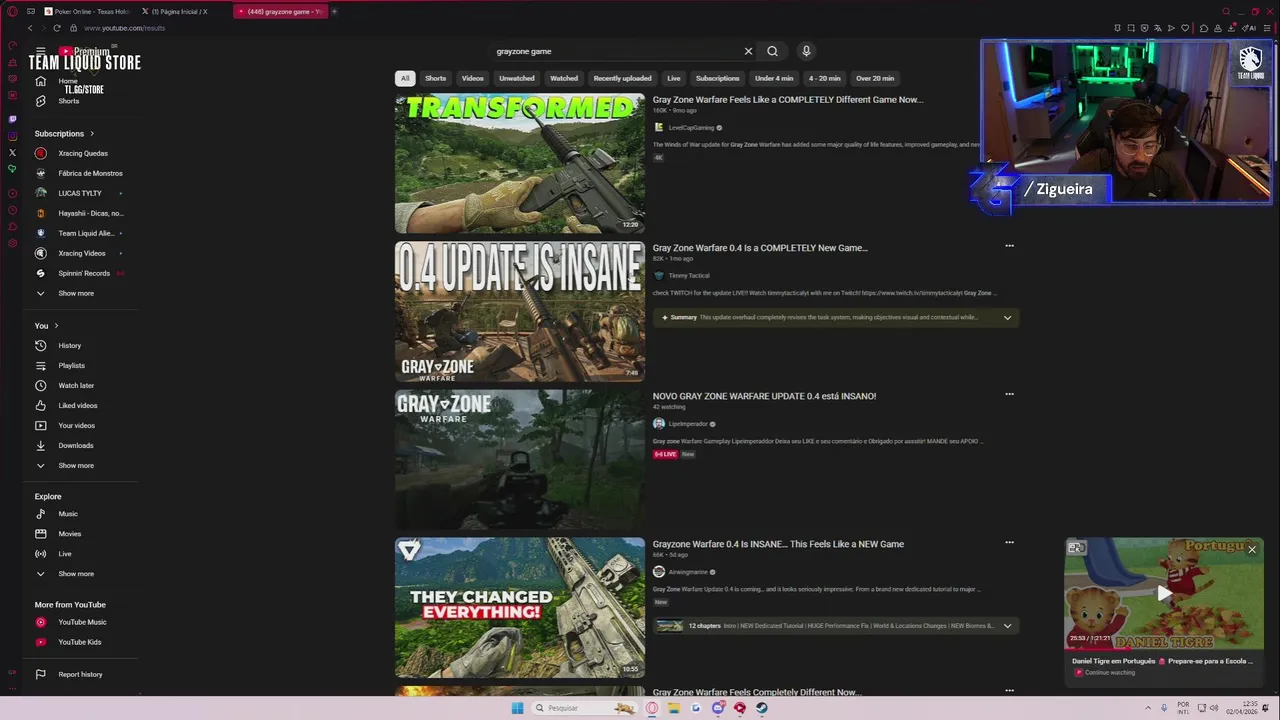Open Twitch from the Opera sidebar
Image resolution: width=1280 pixels, height=720 pixels.
pos(12,119)
